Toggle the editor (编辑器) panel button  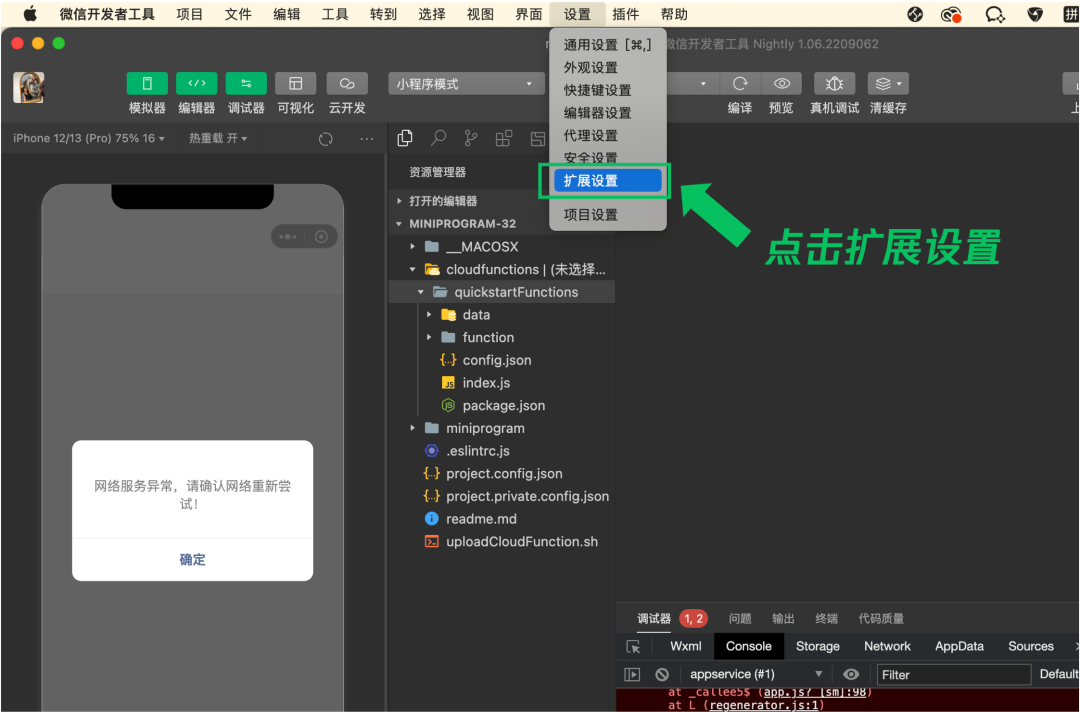(196, 83)
